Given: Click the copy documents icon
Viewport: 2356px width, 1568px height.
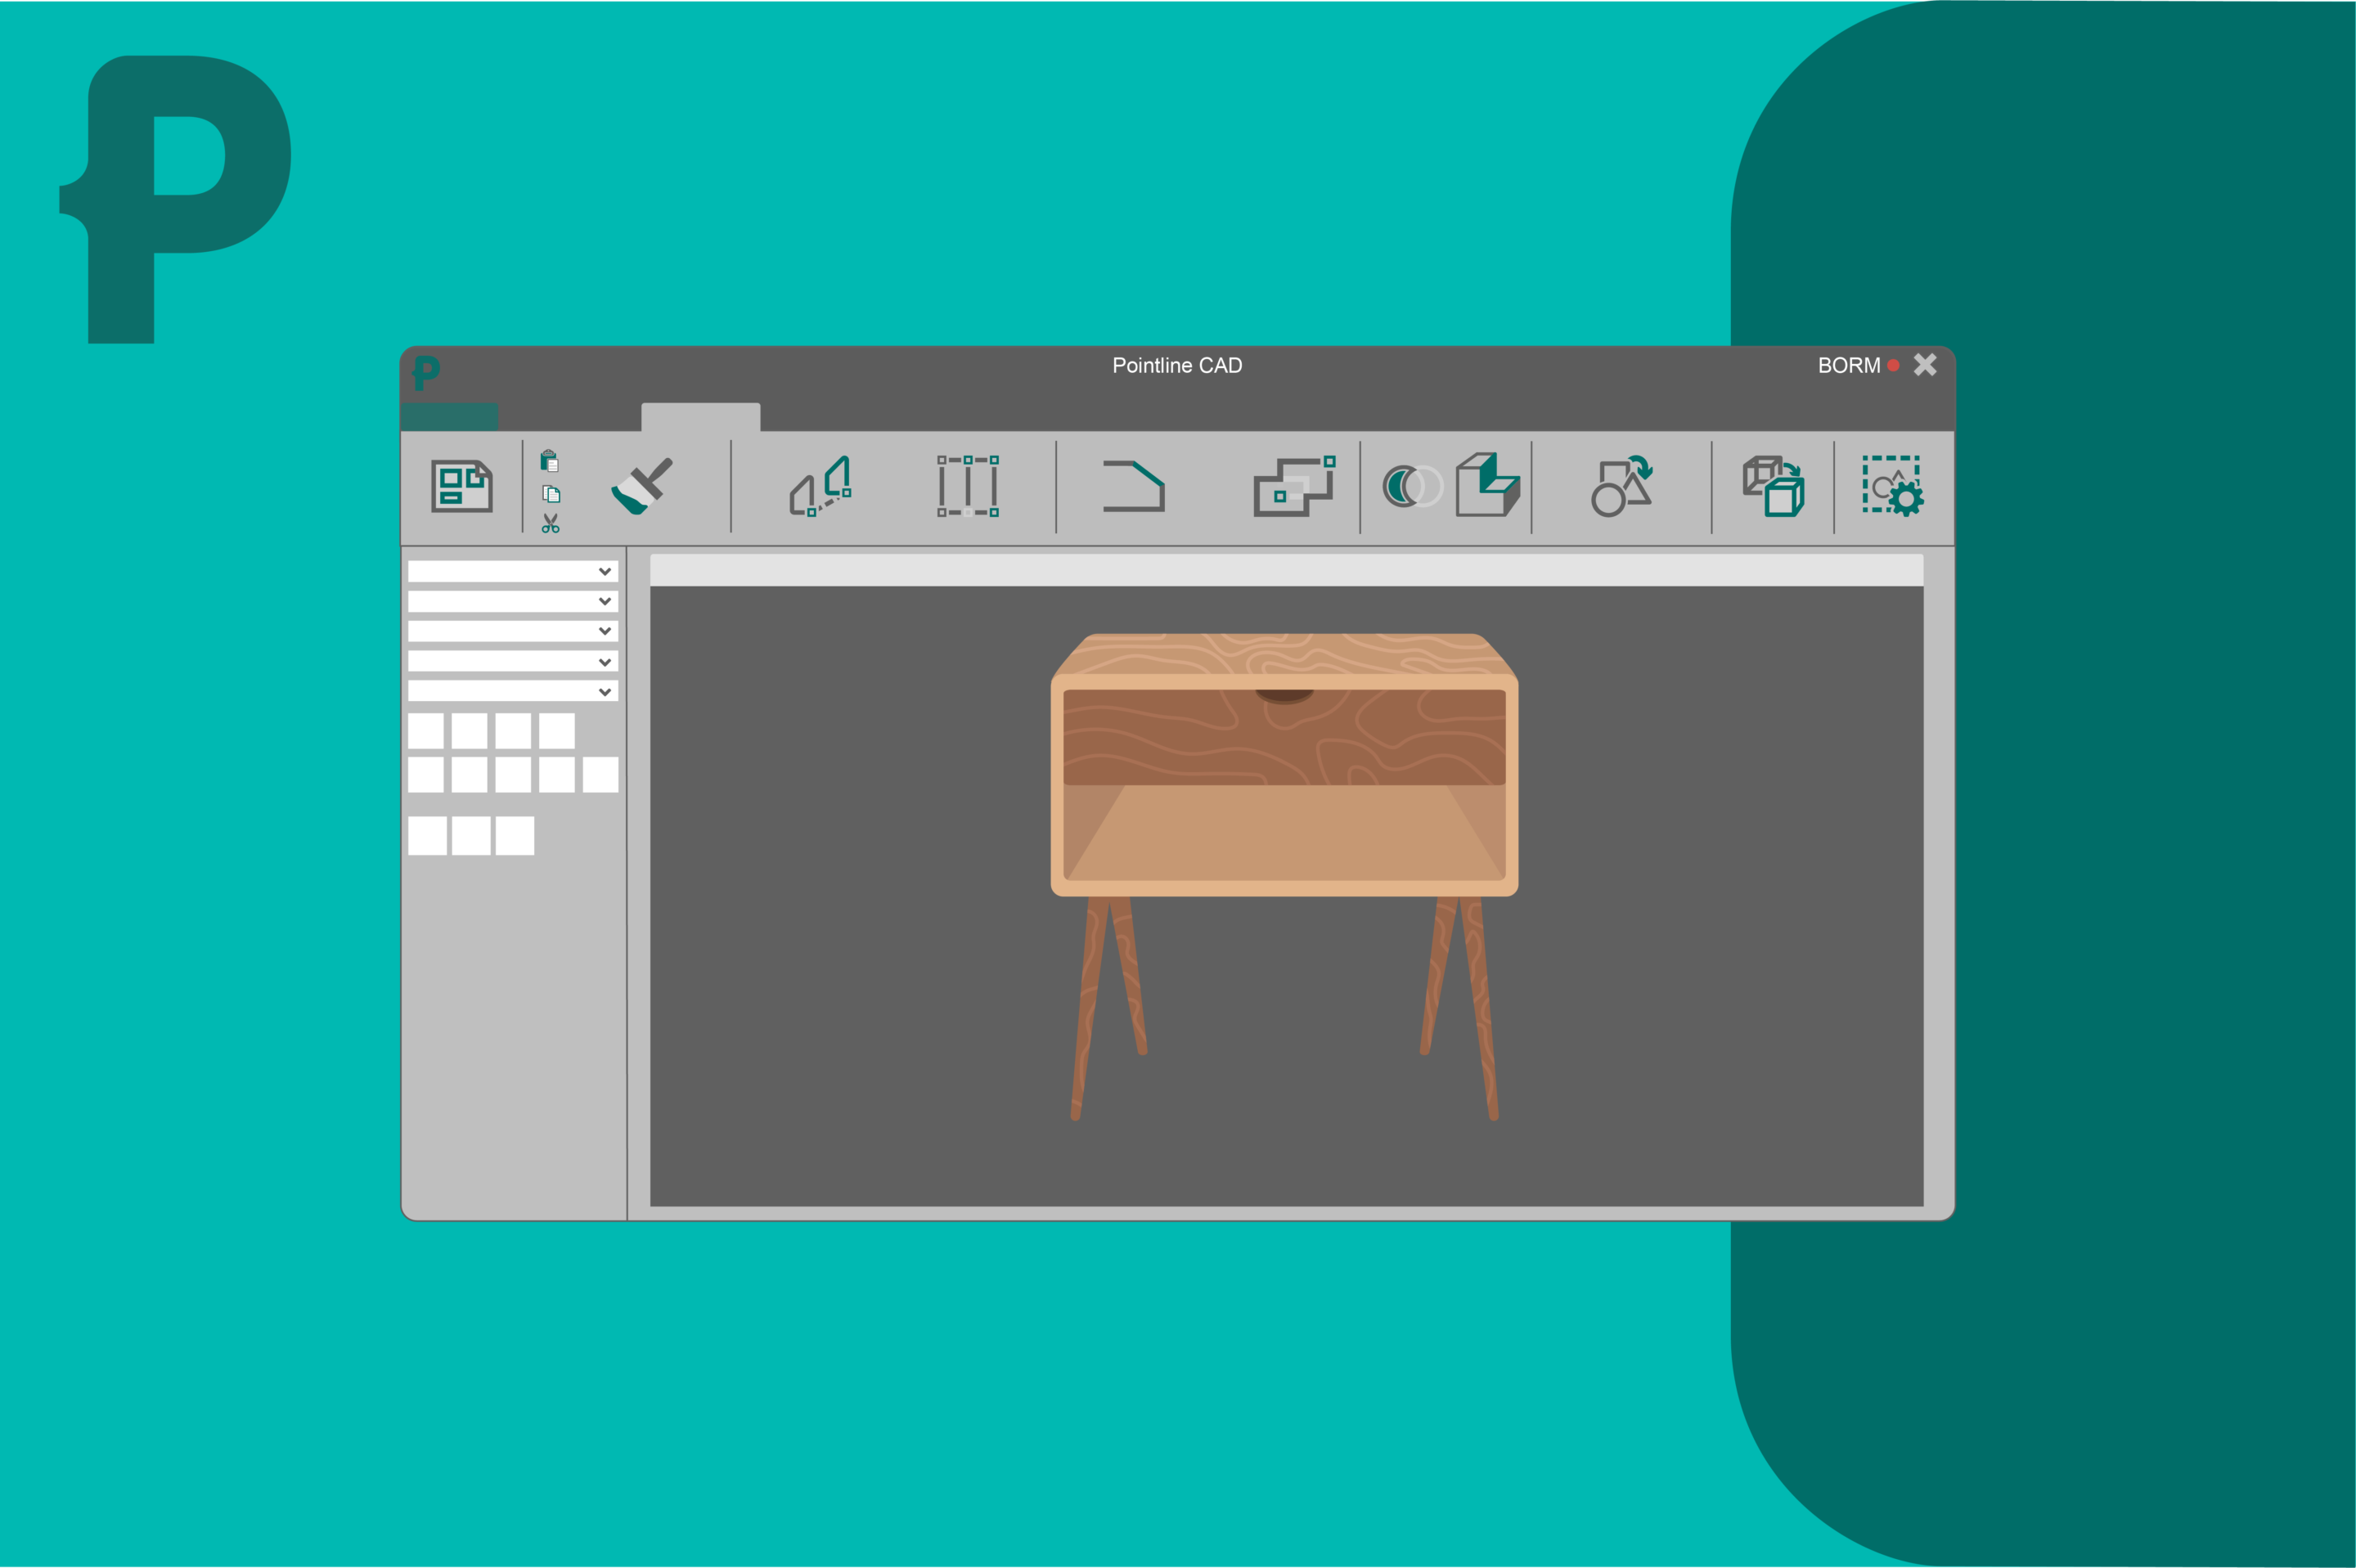Looking at the screenshot, I should click(551, 493).
